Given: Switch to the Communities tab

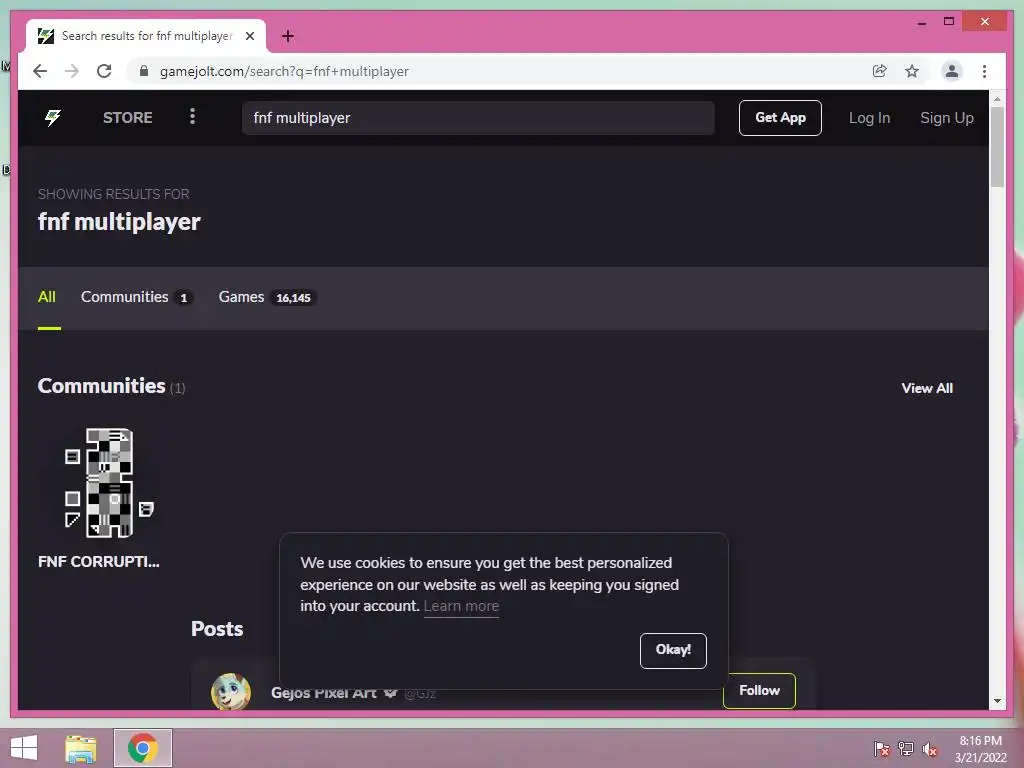Looking at the screenshot, I should (136, 297).
